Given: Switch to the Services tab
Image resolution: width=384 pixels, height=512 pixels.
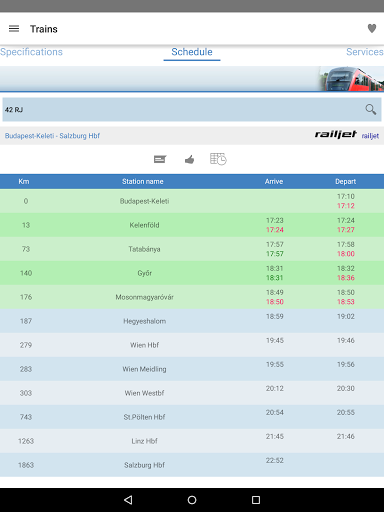Looking at the screenshot, I should (x=365, y=52).
